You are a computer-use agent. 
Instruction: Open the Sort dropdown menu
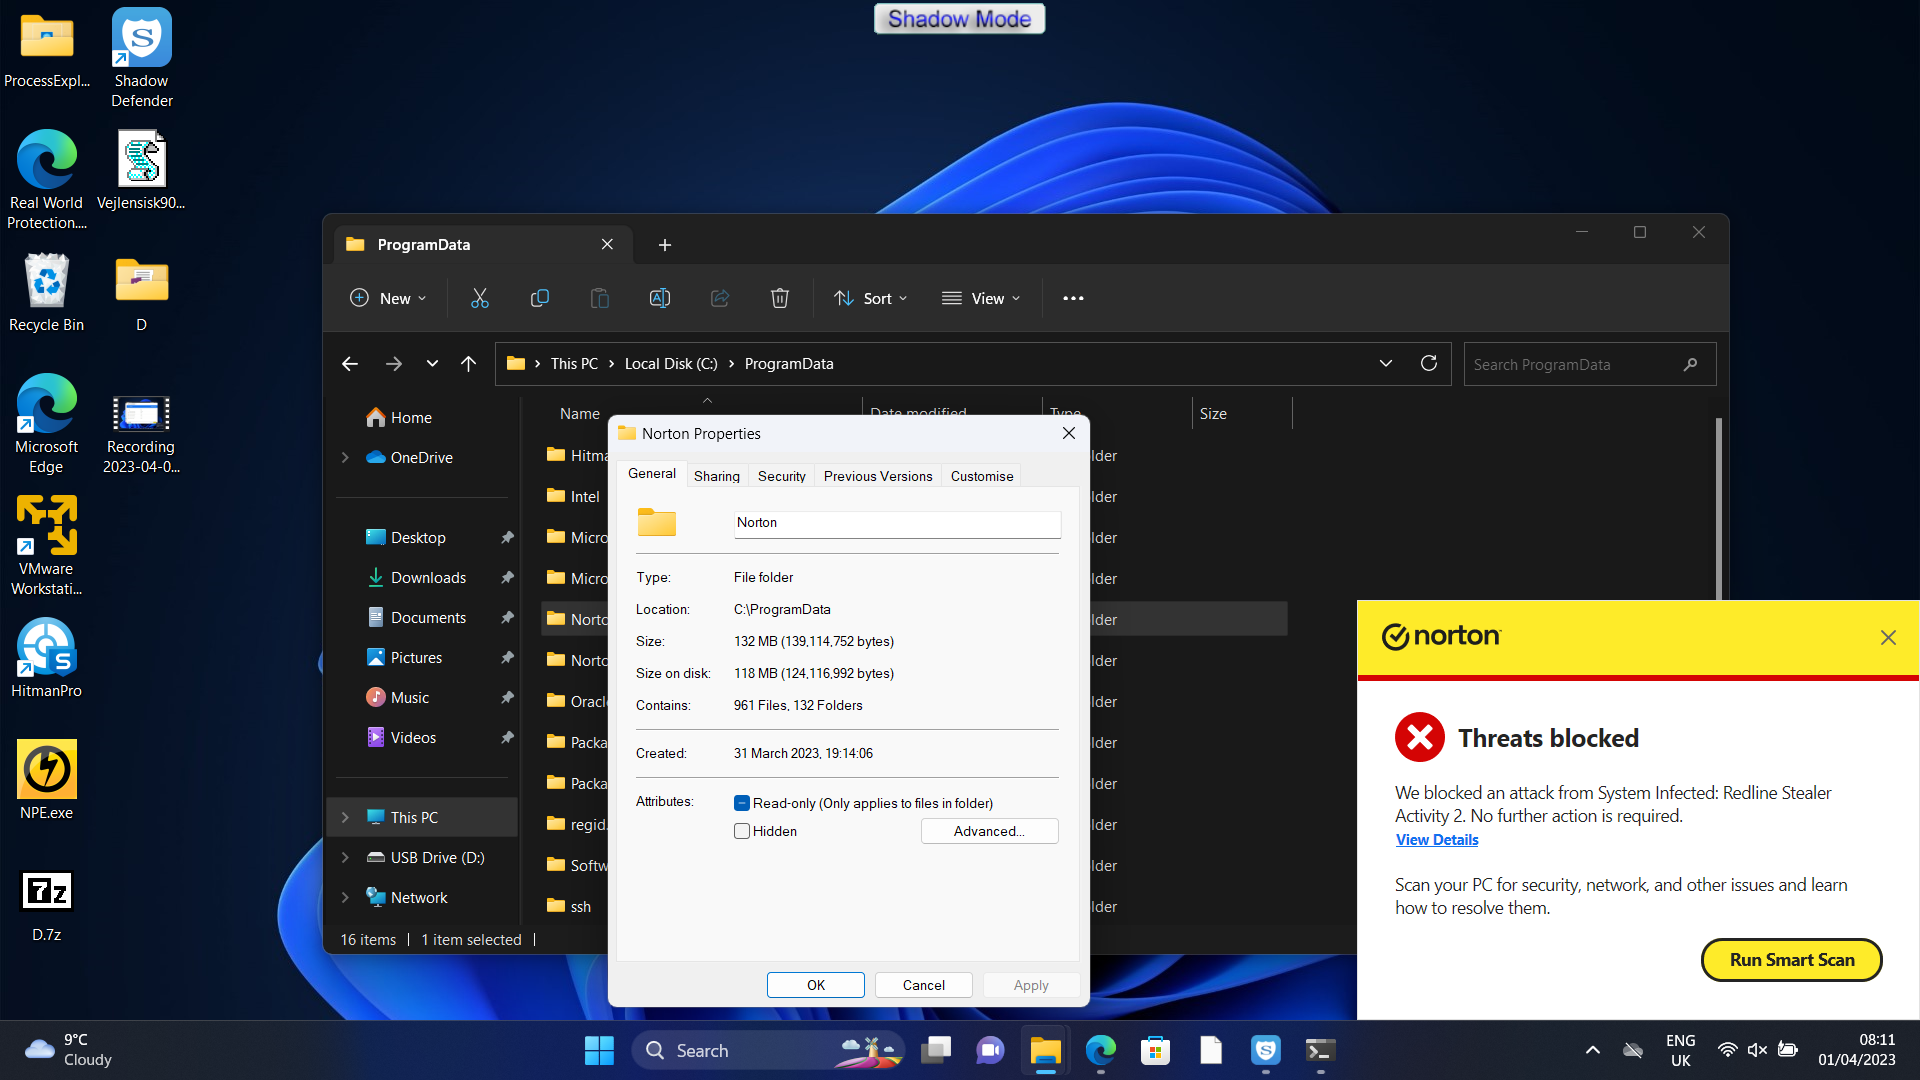(871, 298)
